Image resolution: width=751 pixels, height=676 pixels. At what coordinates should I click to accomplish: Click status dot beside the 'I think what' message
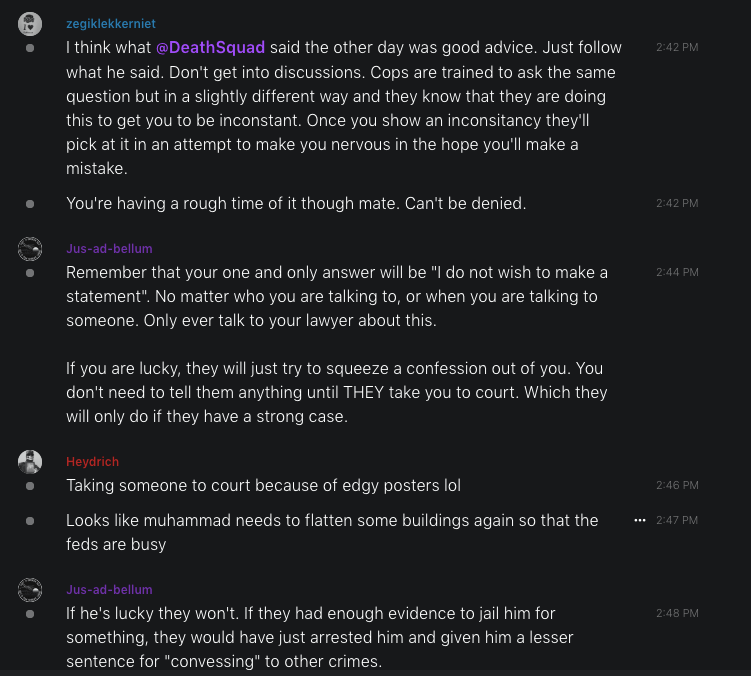pos(30,48)
